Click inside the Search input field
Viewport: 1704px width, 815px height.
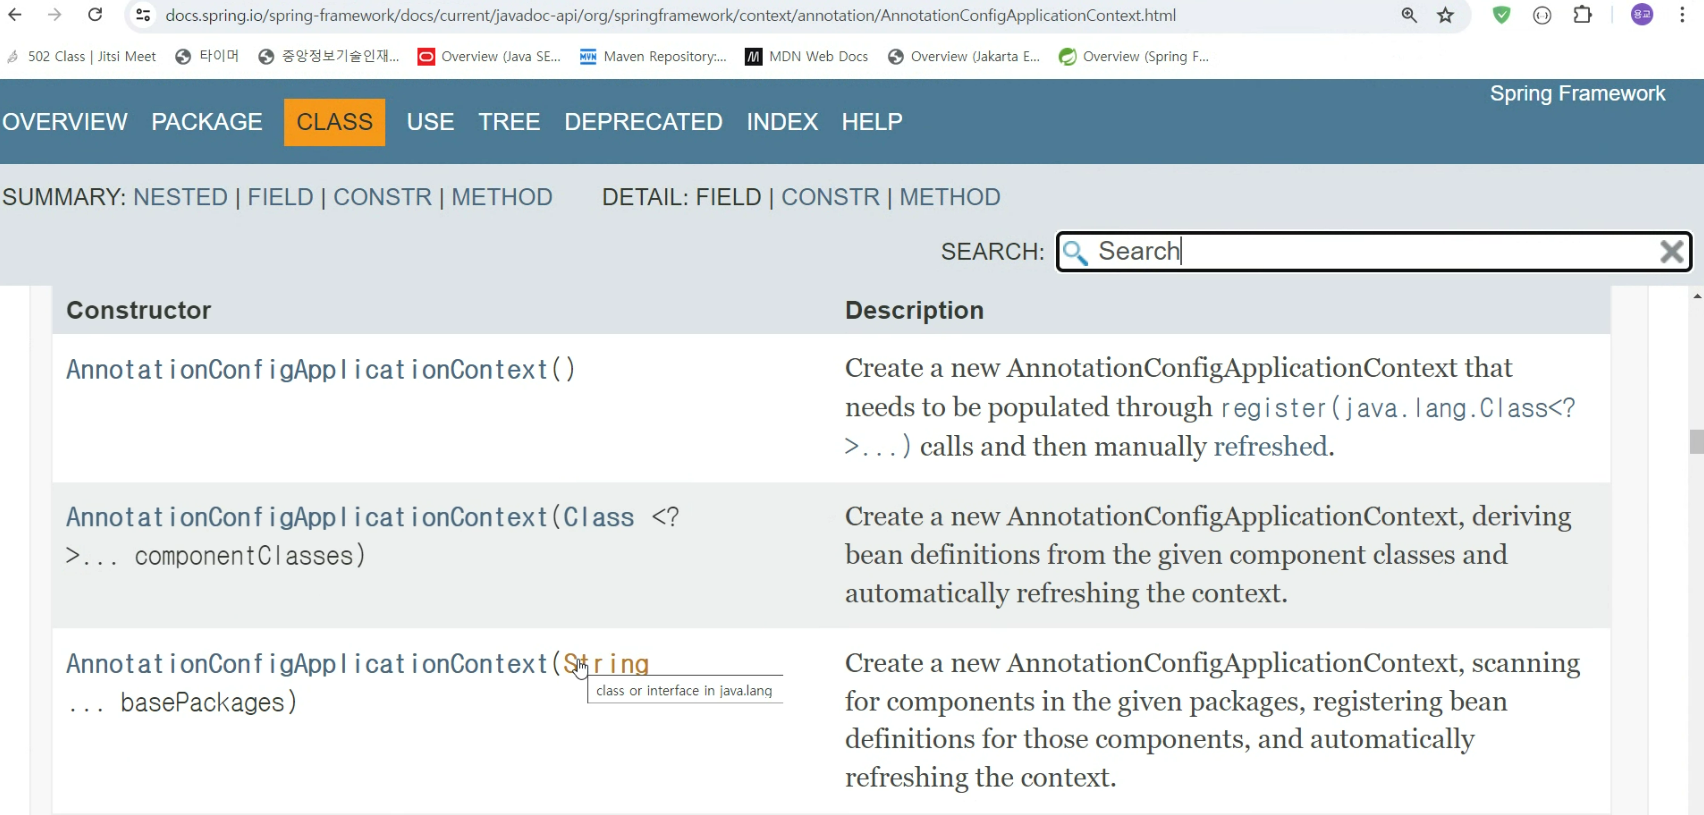1370,252
